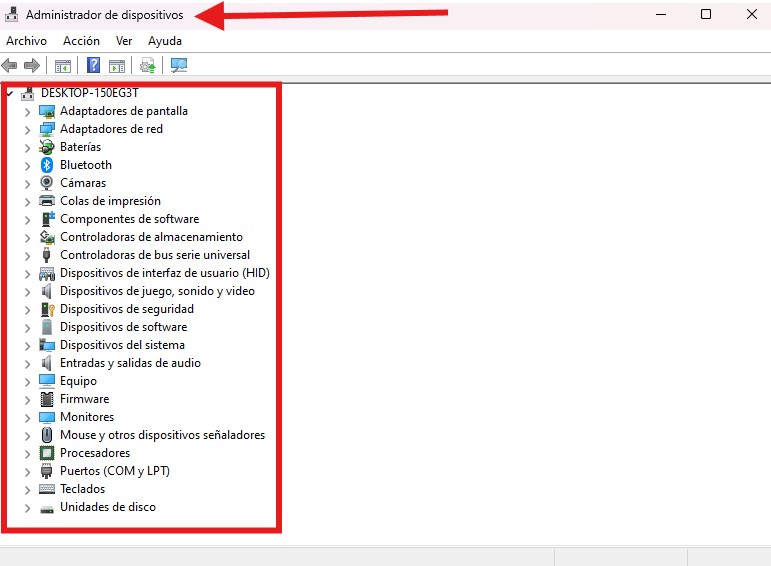Viewport: 771px width, 566px height.
Task: Click the Dispositivos de seguridad key icon
Action: click(x=48, y=309)
